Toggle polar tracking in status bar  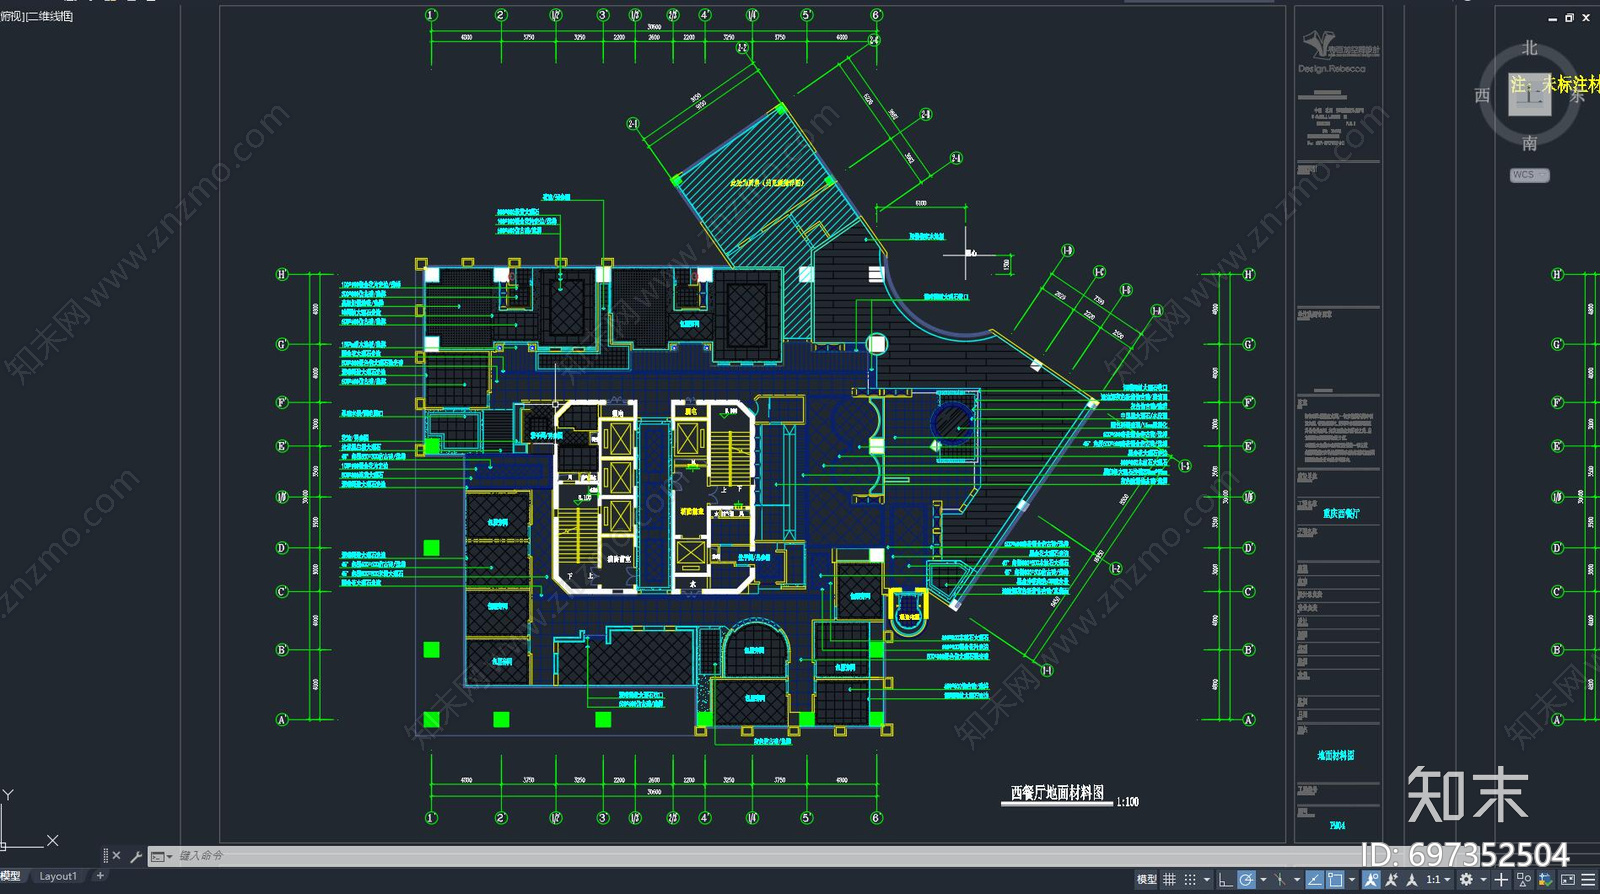(x=1246, y=880)
